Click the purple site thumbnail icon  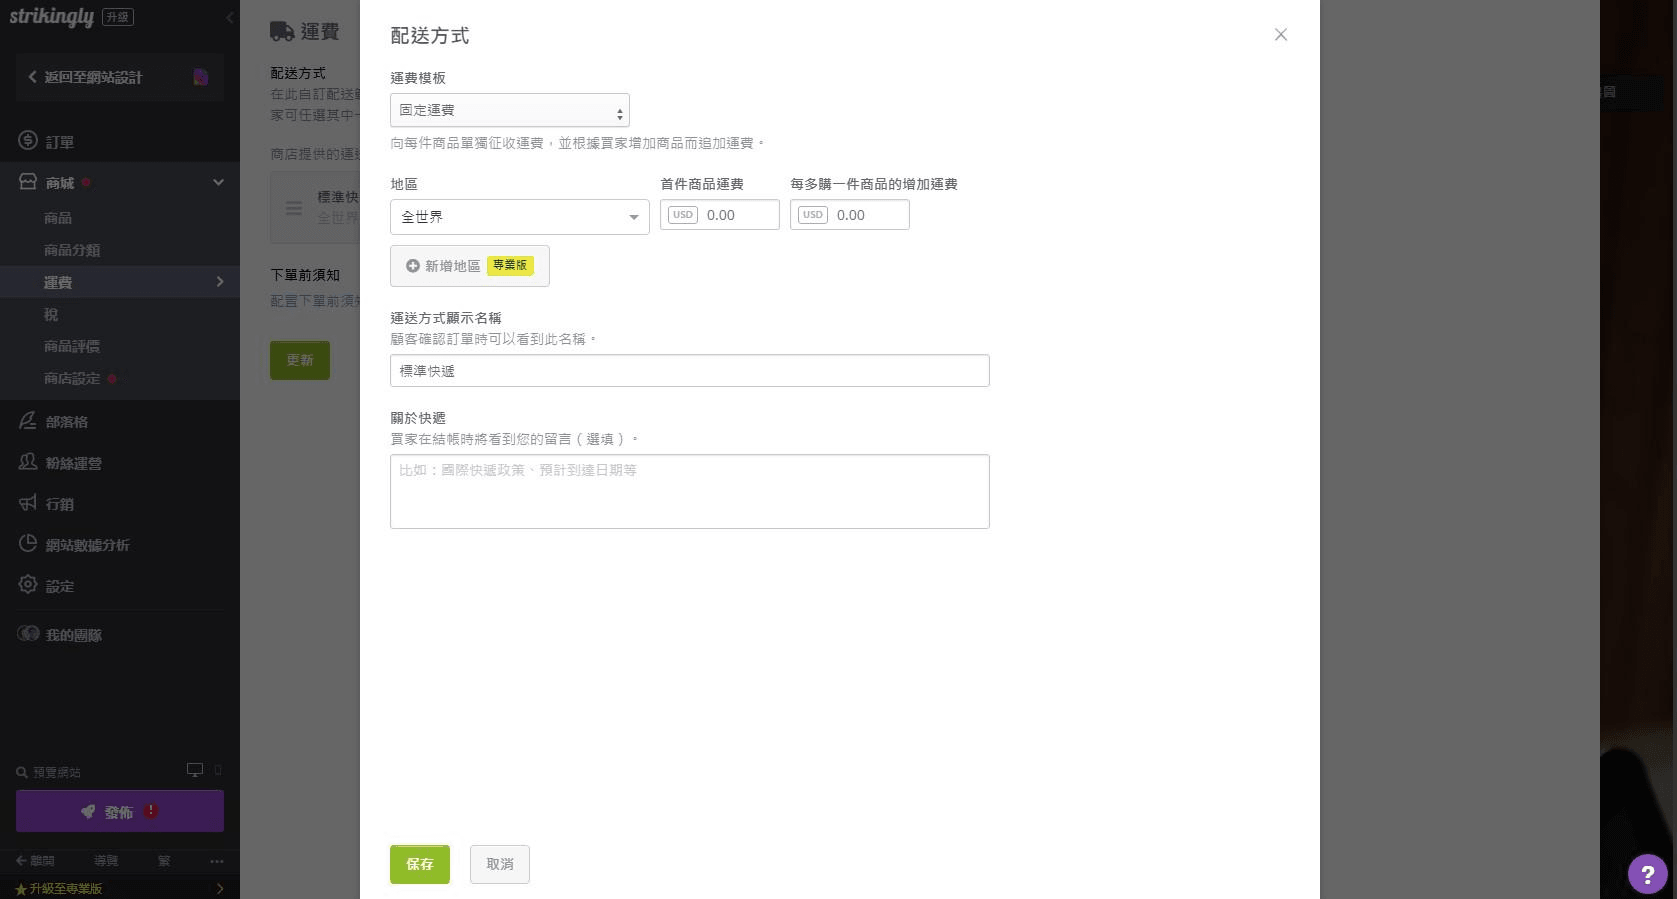[x=201, y=77]
